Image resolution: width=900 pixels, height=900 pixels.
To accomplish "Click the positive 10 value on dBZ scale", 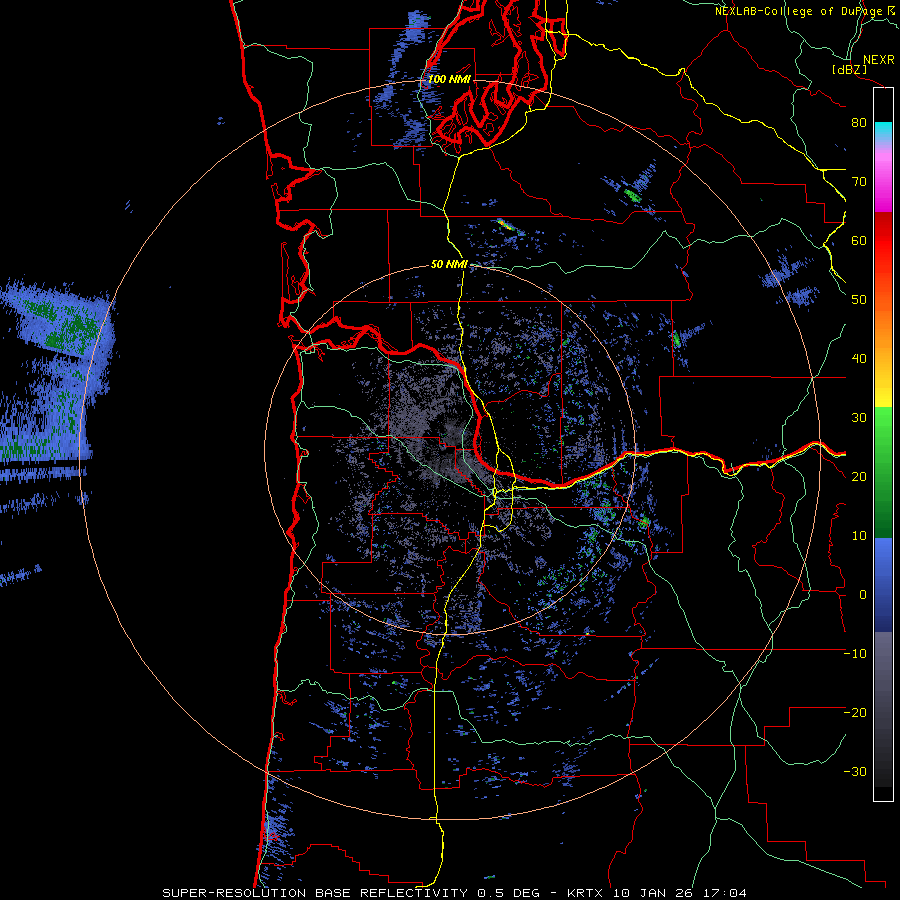I will [859, 536].
